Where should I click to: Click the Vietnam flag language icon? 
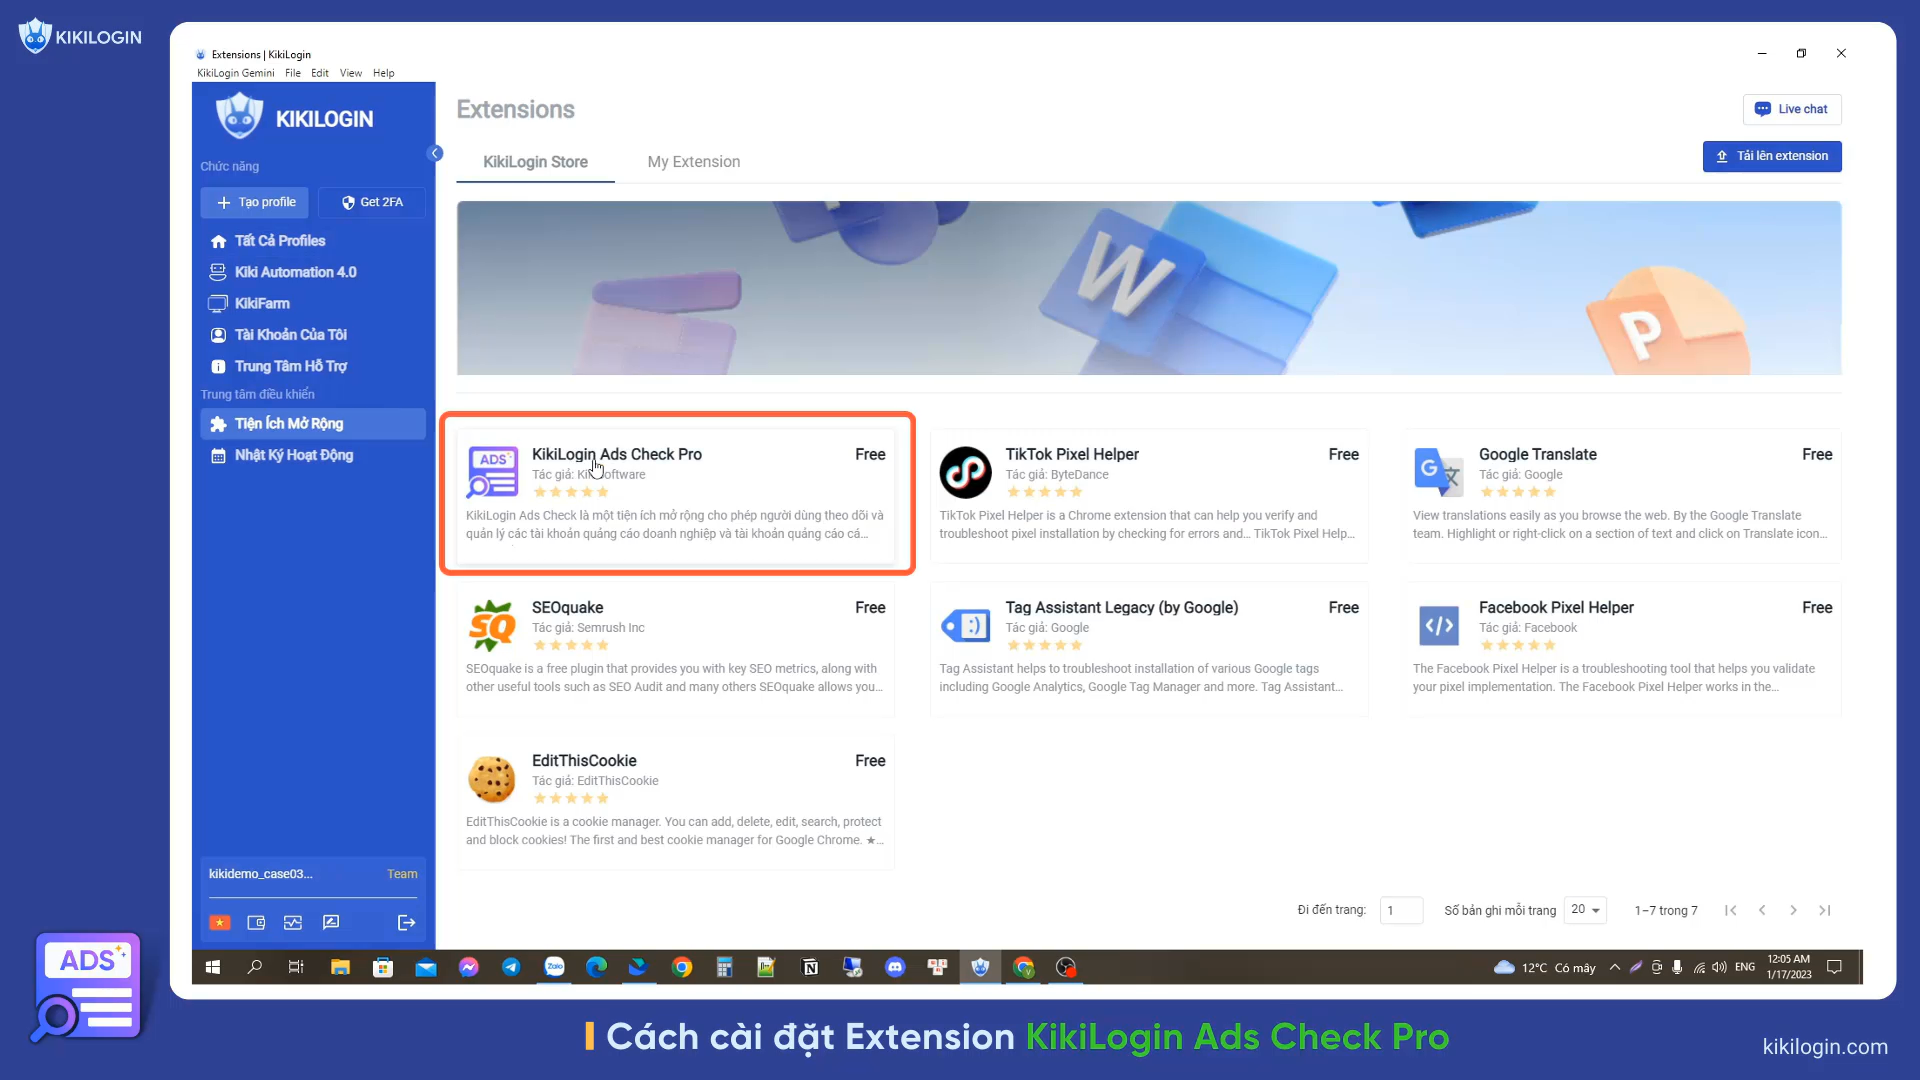(x=220, y=922)
